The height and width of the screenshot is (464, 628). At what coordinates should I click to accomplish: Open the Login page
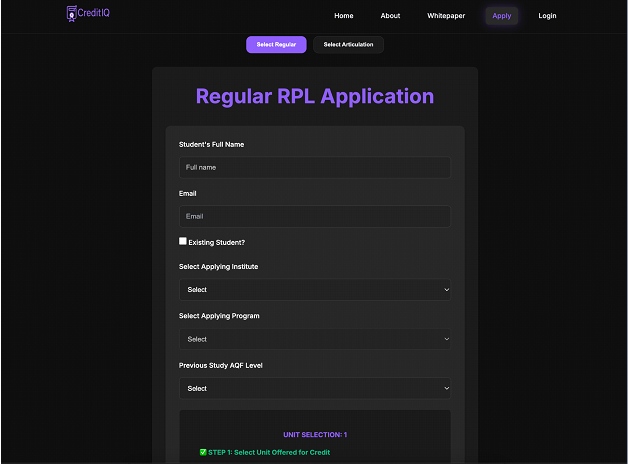click(547, 16)
